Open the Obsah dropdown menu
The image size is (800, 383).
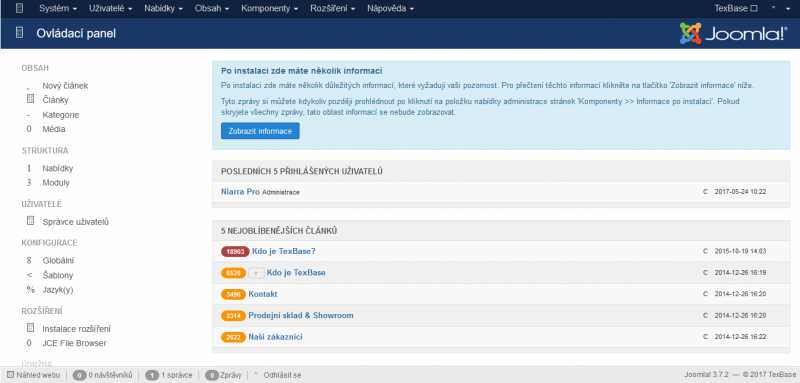pyautogui.click(x=212, y=9)
